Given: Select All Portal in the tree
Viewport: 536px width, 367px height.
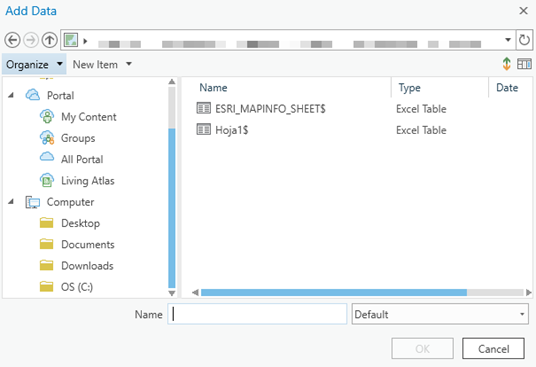Looking at the screenshot, I should tap(82, 159).
